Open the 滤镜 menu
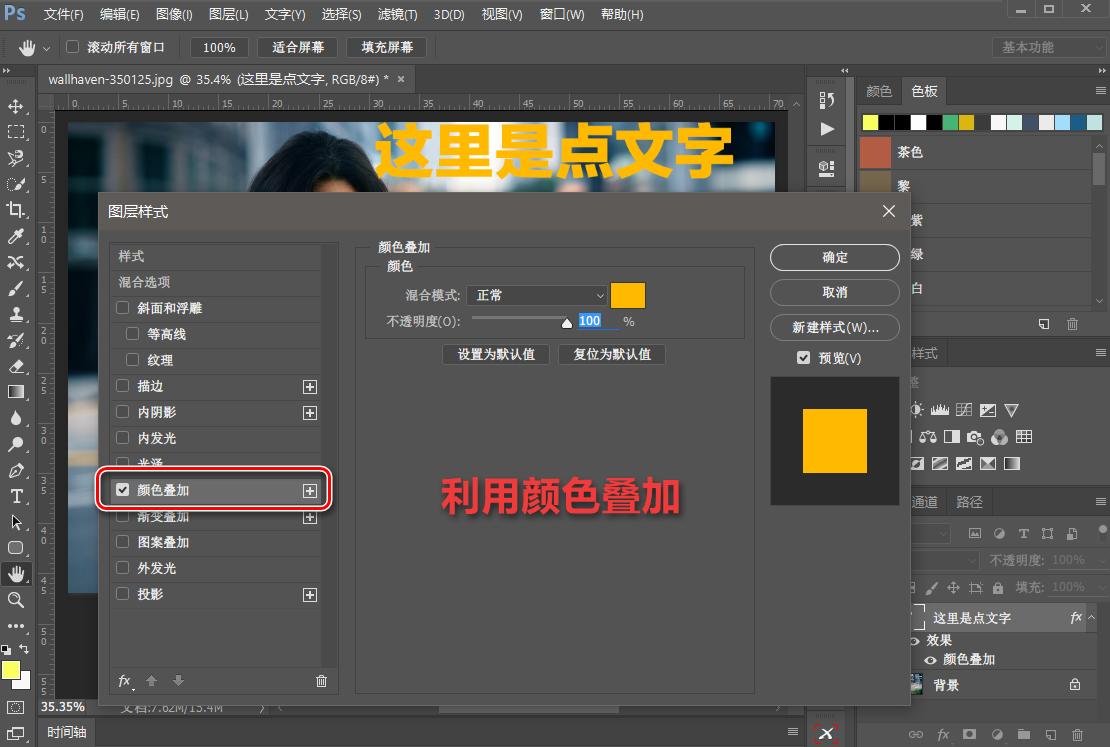The width and height of the screenshot is (1110, 747). pyautogui.click(x=397, y=14)
